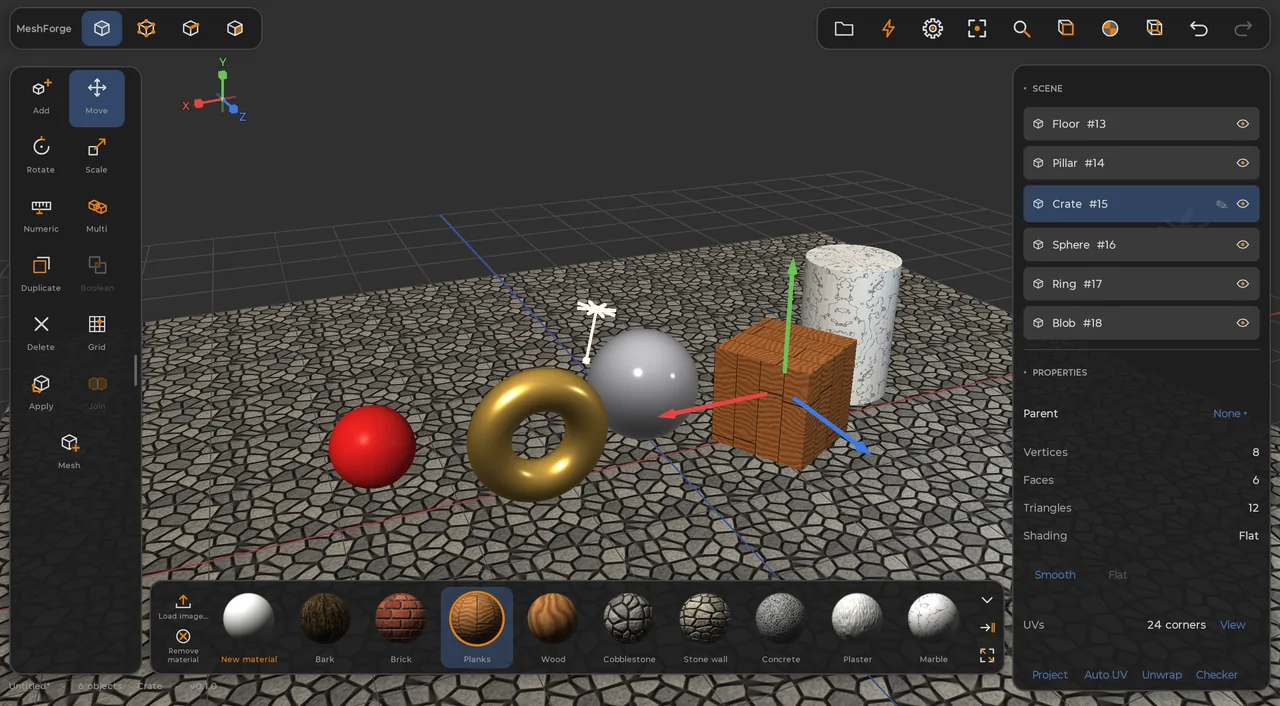Apply the Checker texture
This screenshot has height=706, width=1280.
click(x=1217, y=675)
